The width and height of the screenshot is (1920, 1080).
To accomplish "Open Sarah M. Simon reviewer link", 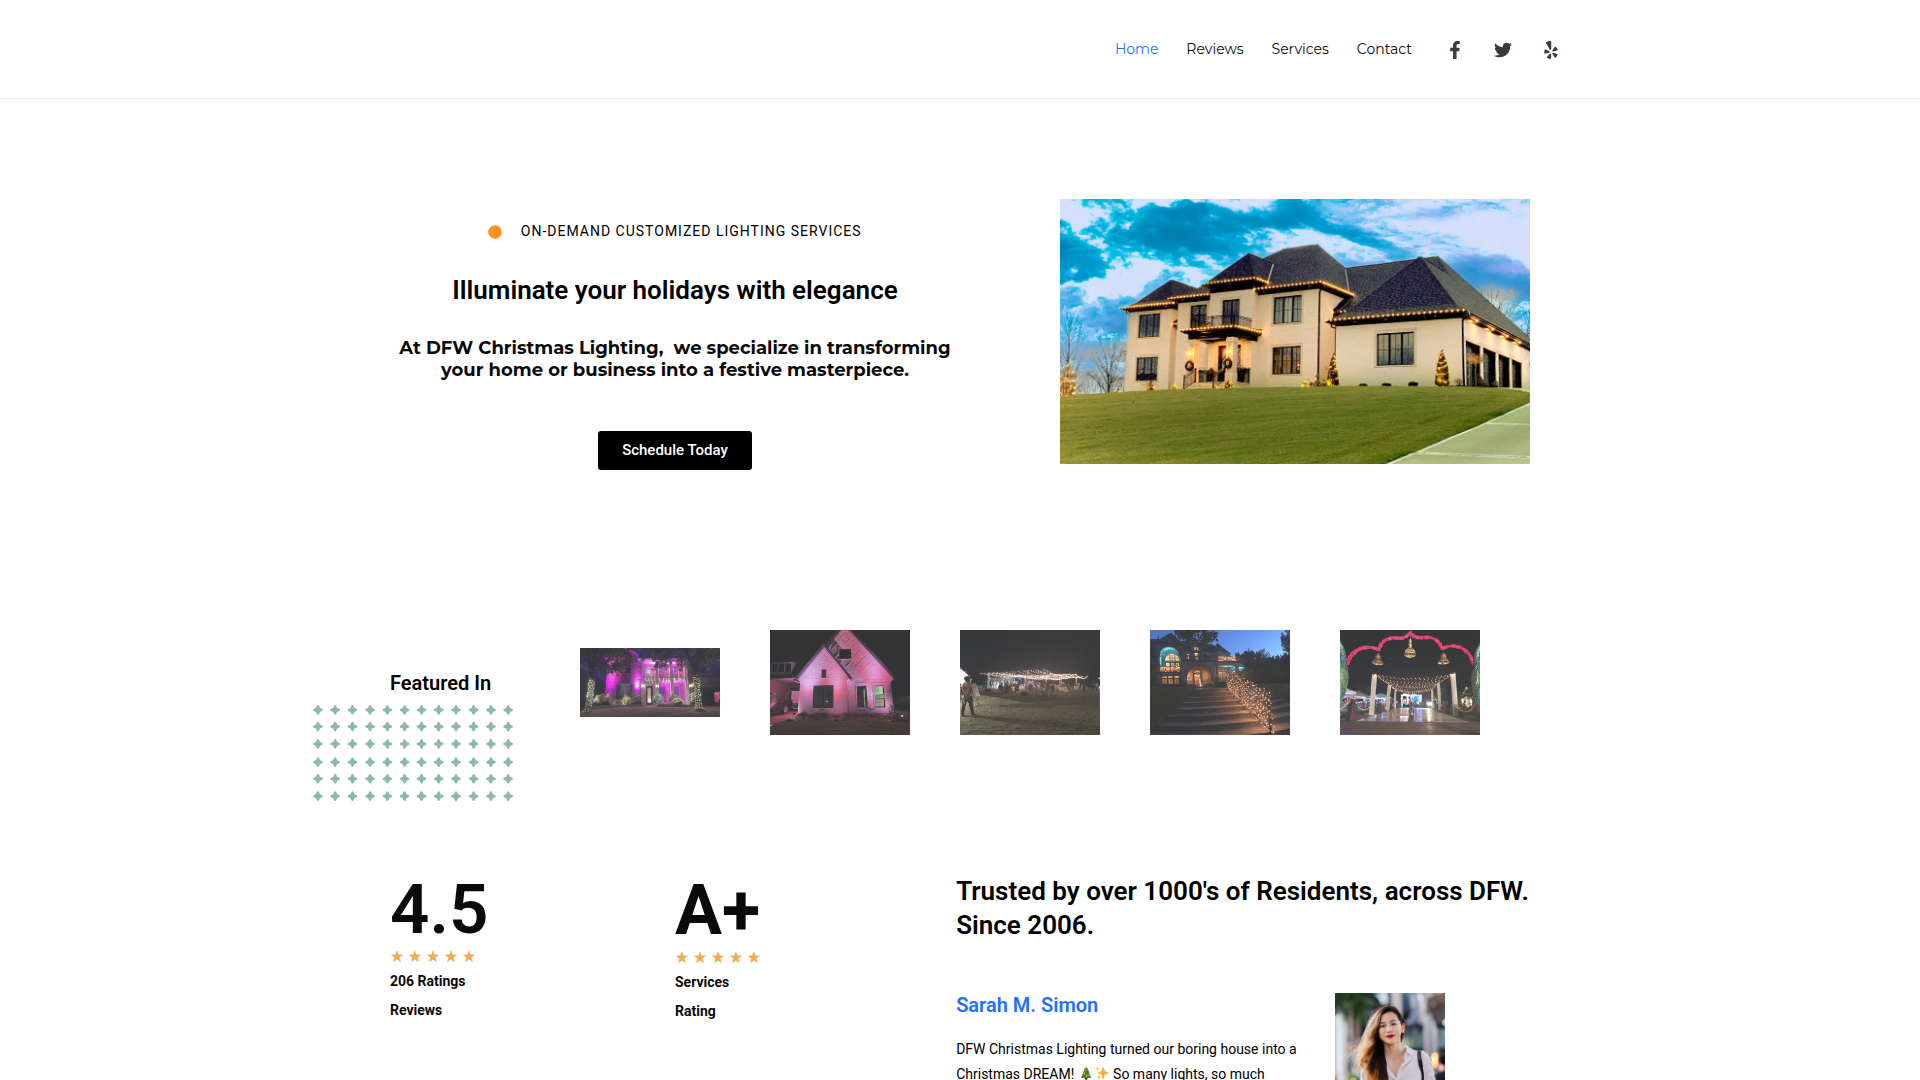I will [x=1027, y=1005].
